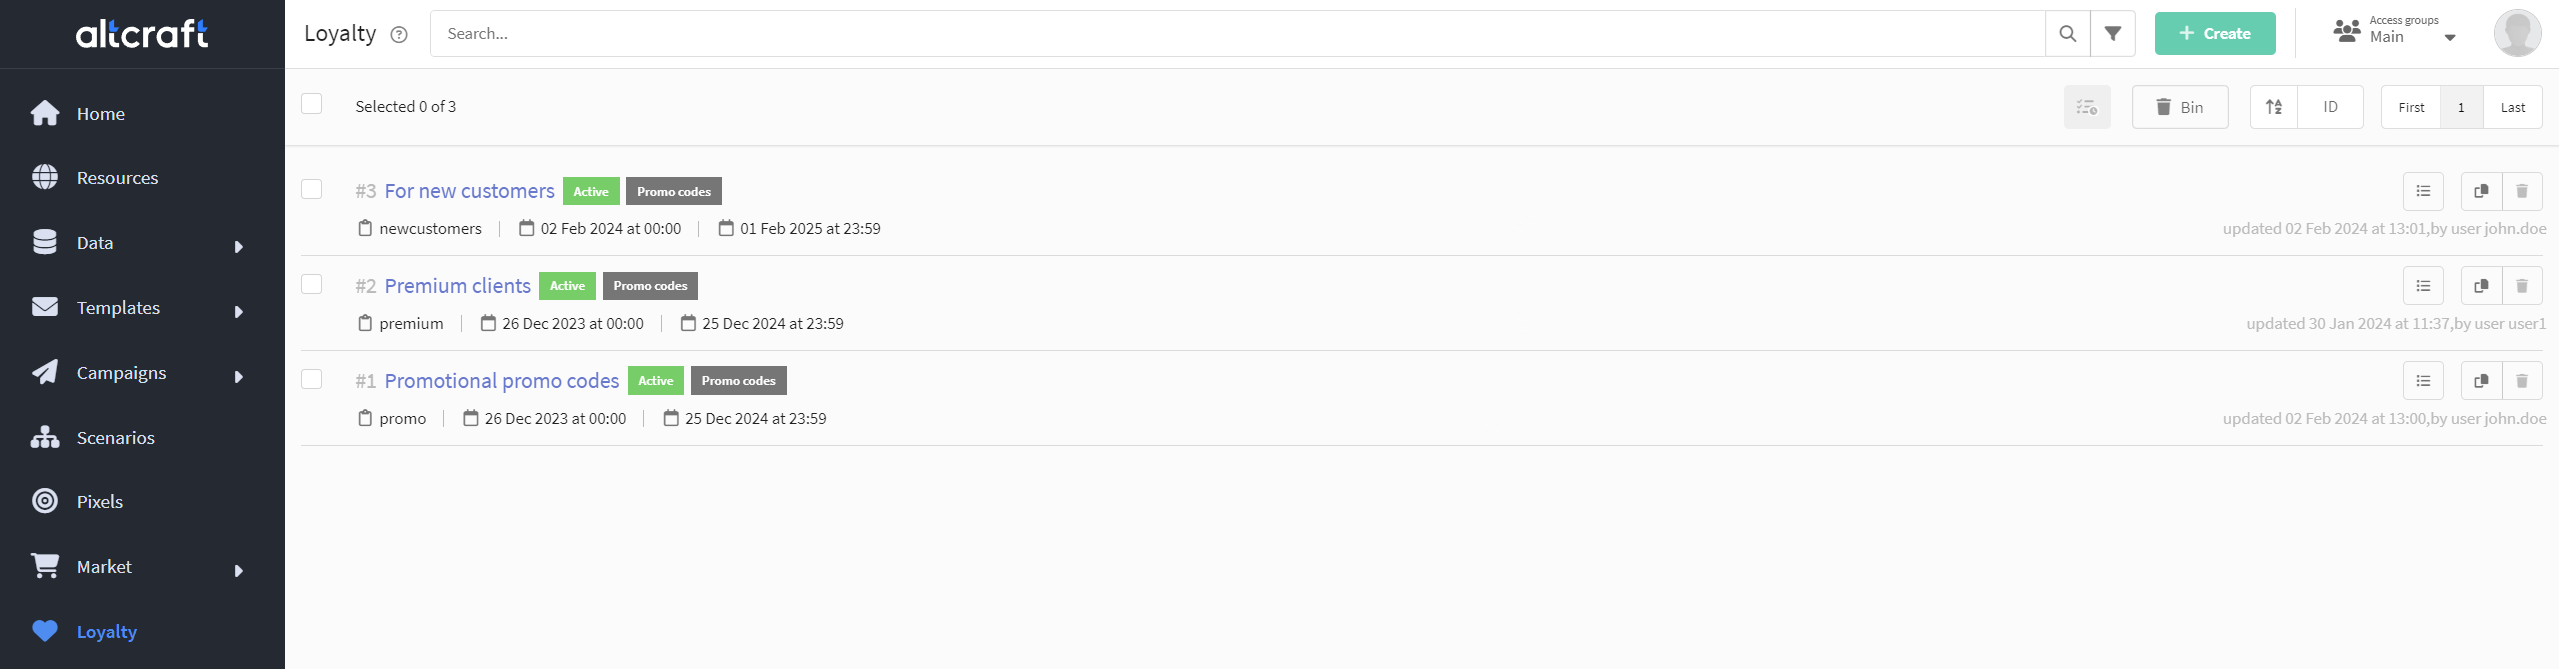Tick the checkbox for 'For new customers'
This screenshot has width=2559, height=669.
pos(312,189)
